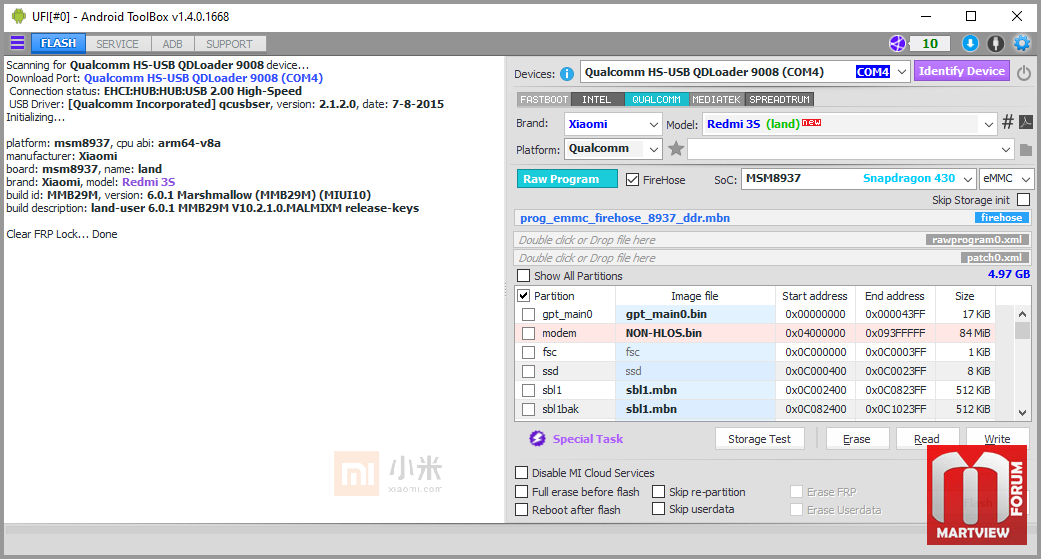This screenshot has width=1041, height=559.
Task: Click the black shield icon in top bar
Action: tap(995, 43)
